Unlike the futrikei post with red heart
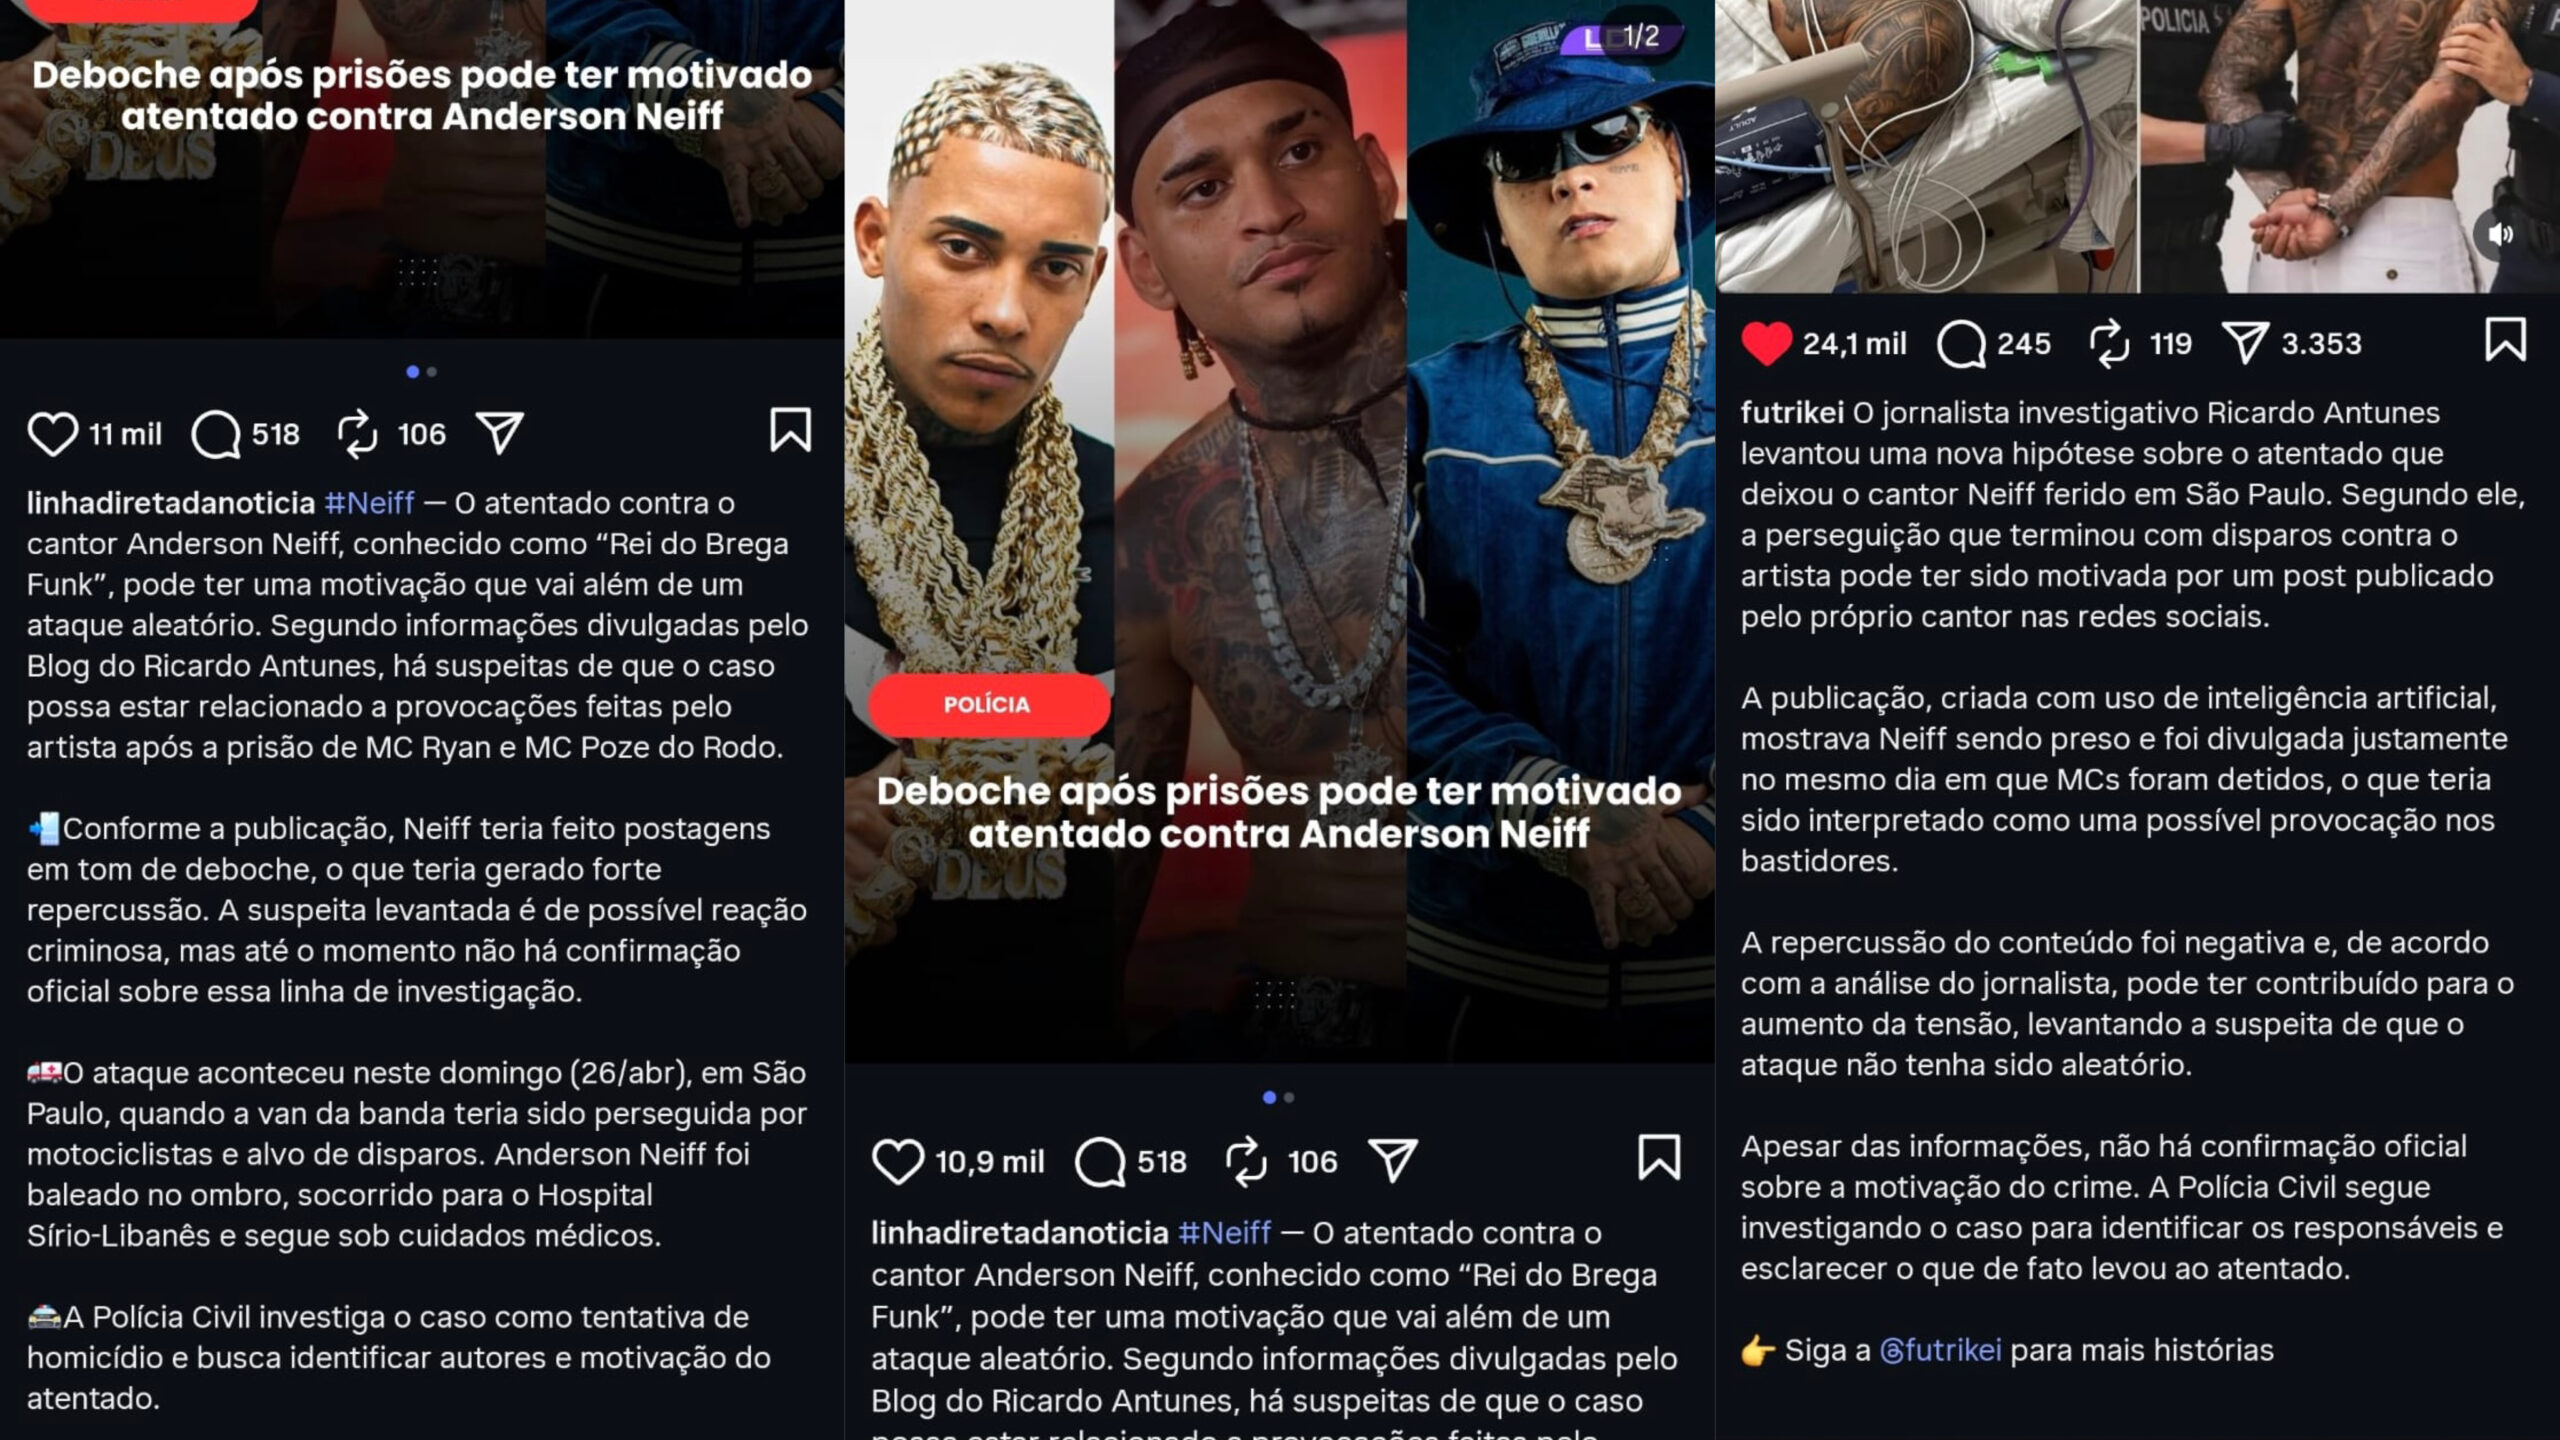Viewport: 2560px width, 1440px height. 1766,343
